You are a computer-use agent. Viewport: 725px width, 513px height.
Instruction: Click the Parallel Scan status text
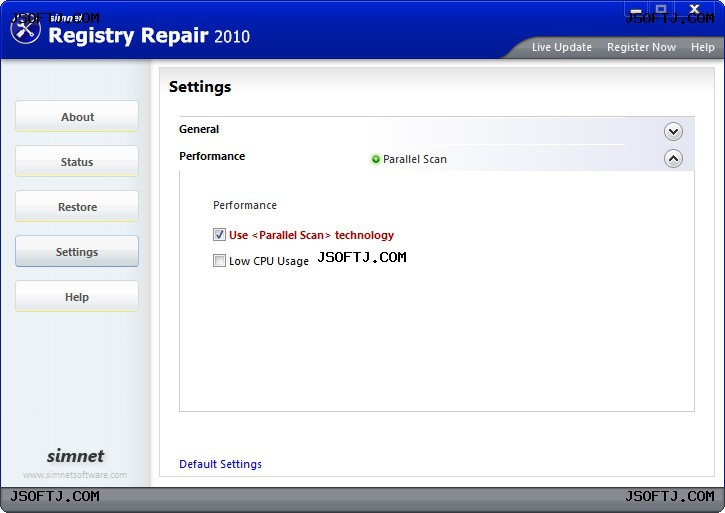click(415, 159)
